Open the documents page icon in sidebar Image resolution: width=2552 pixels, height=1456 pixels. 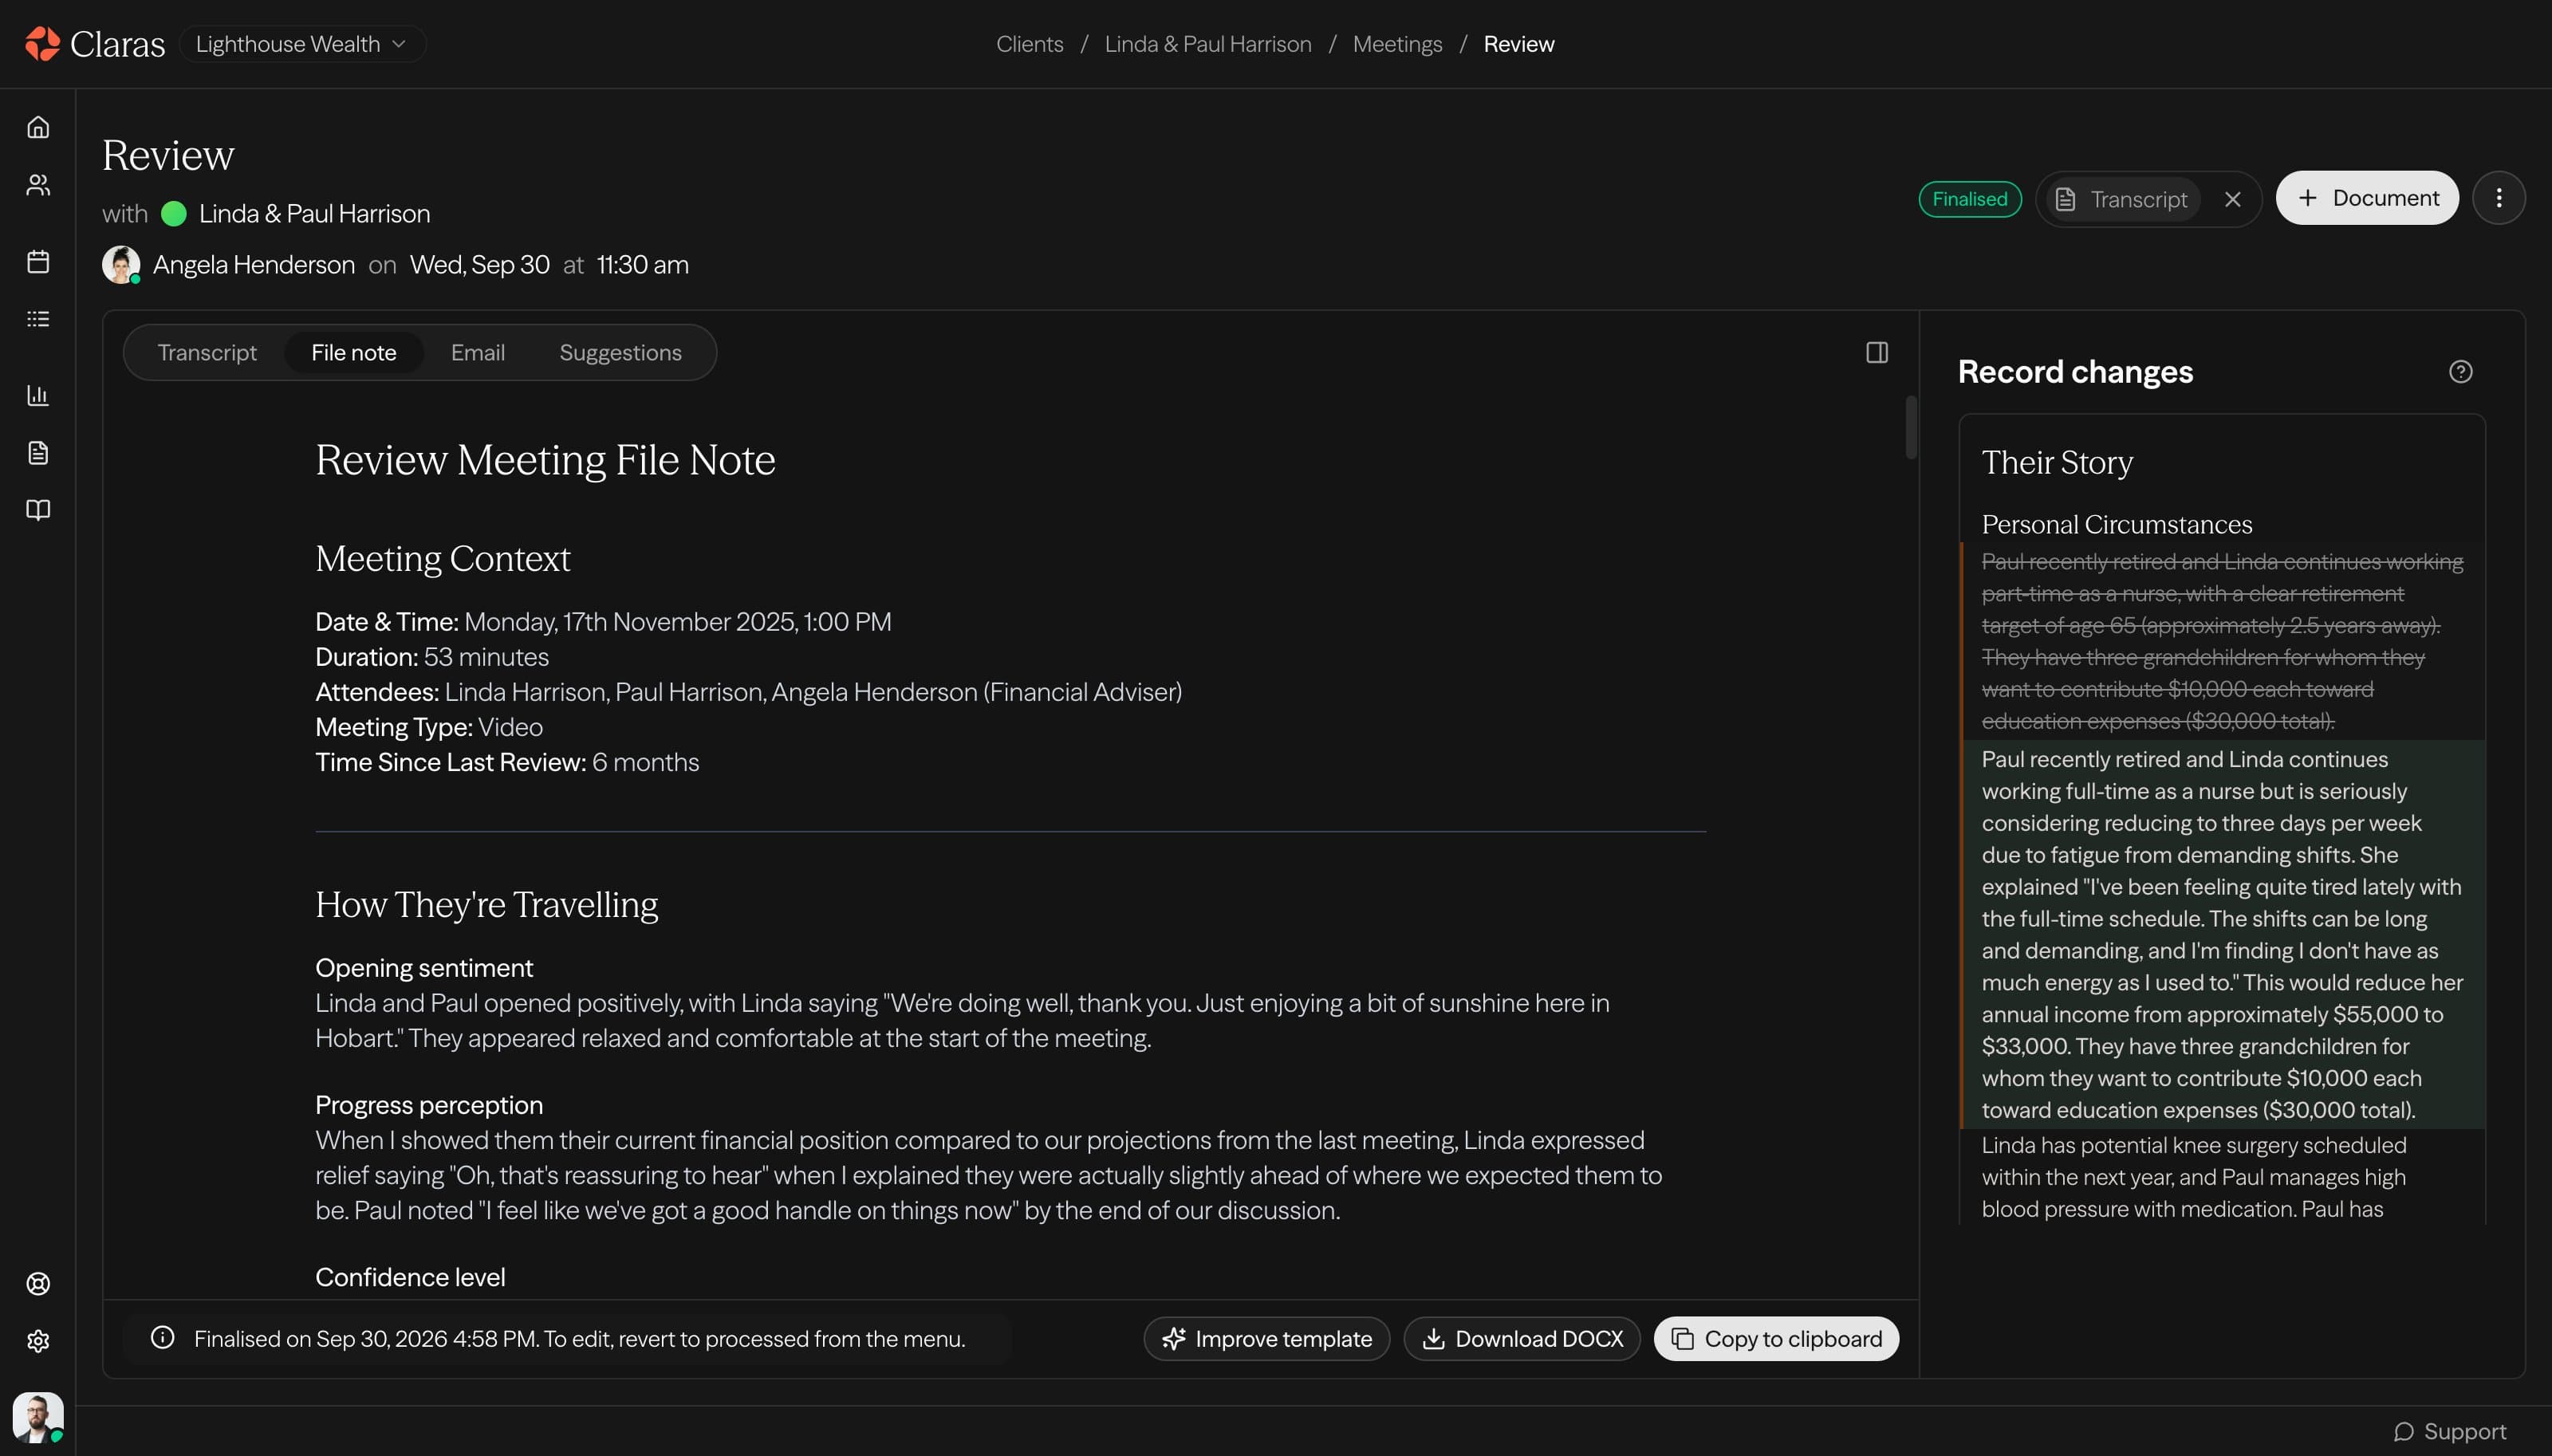tap(38, 453)
